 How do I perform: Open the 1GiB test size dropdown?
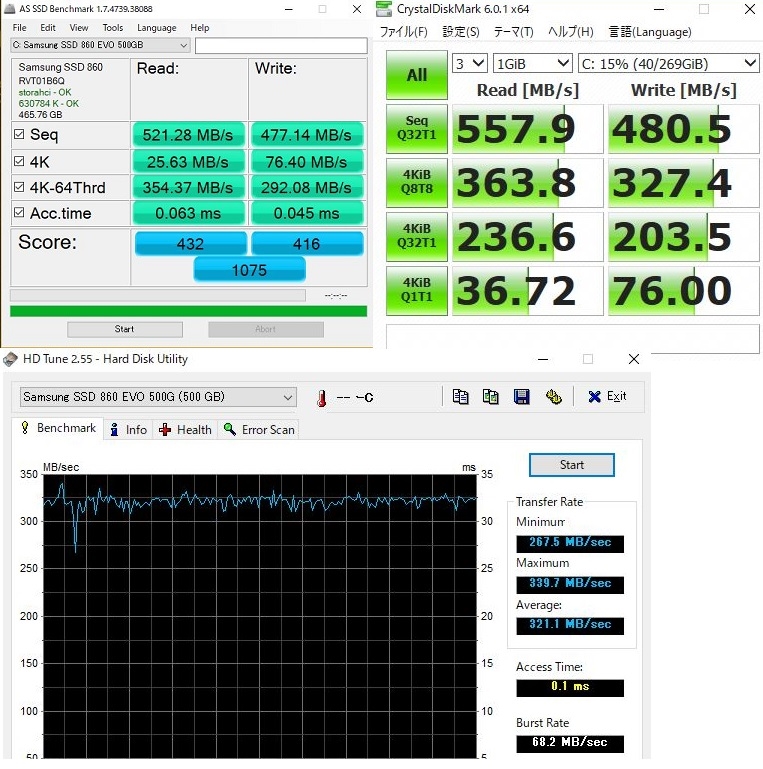coord(533,63)
